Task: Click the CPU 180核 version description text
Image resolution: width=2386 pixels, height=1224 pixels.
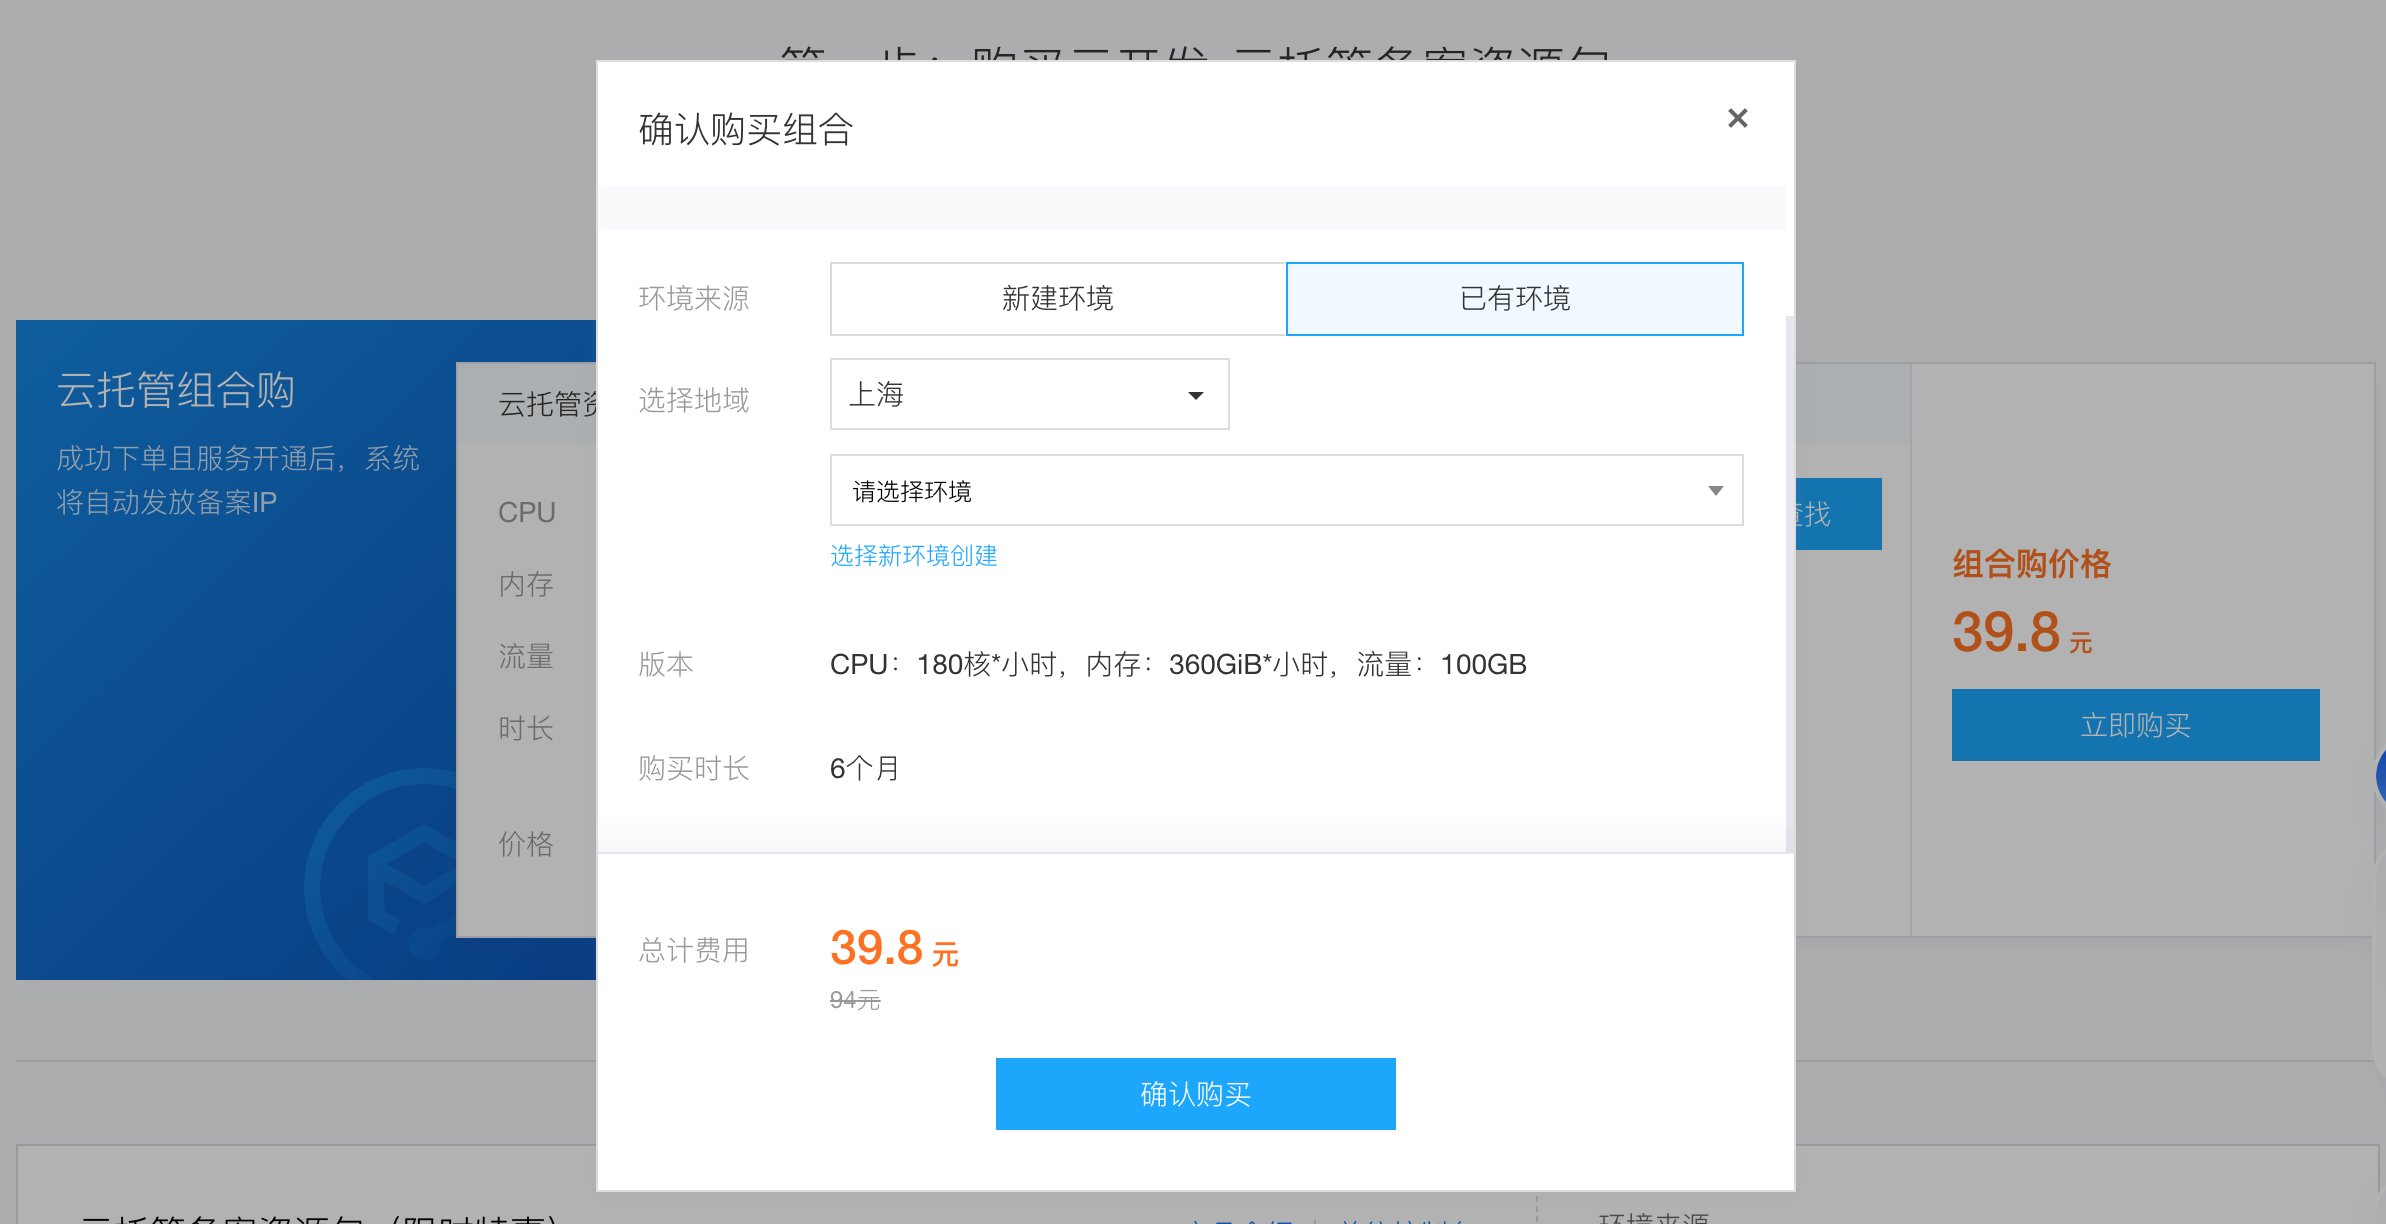Action: [x=1177, y=664]
